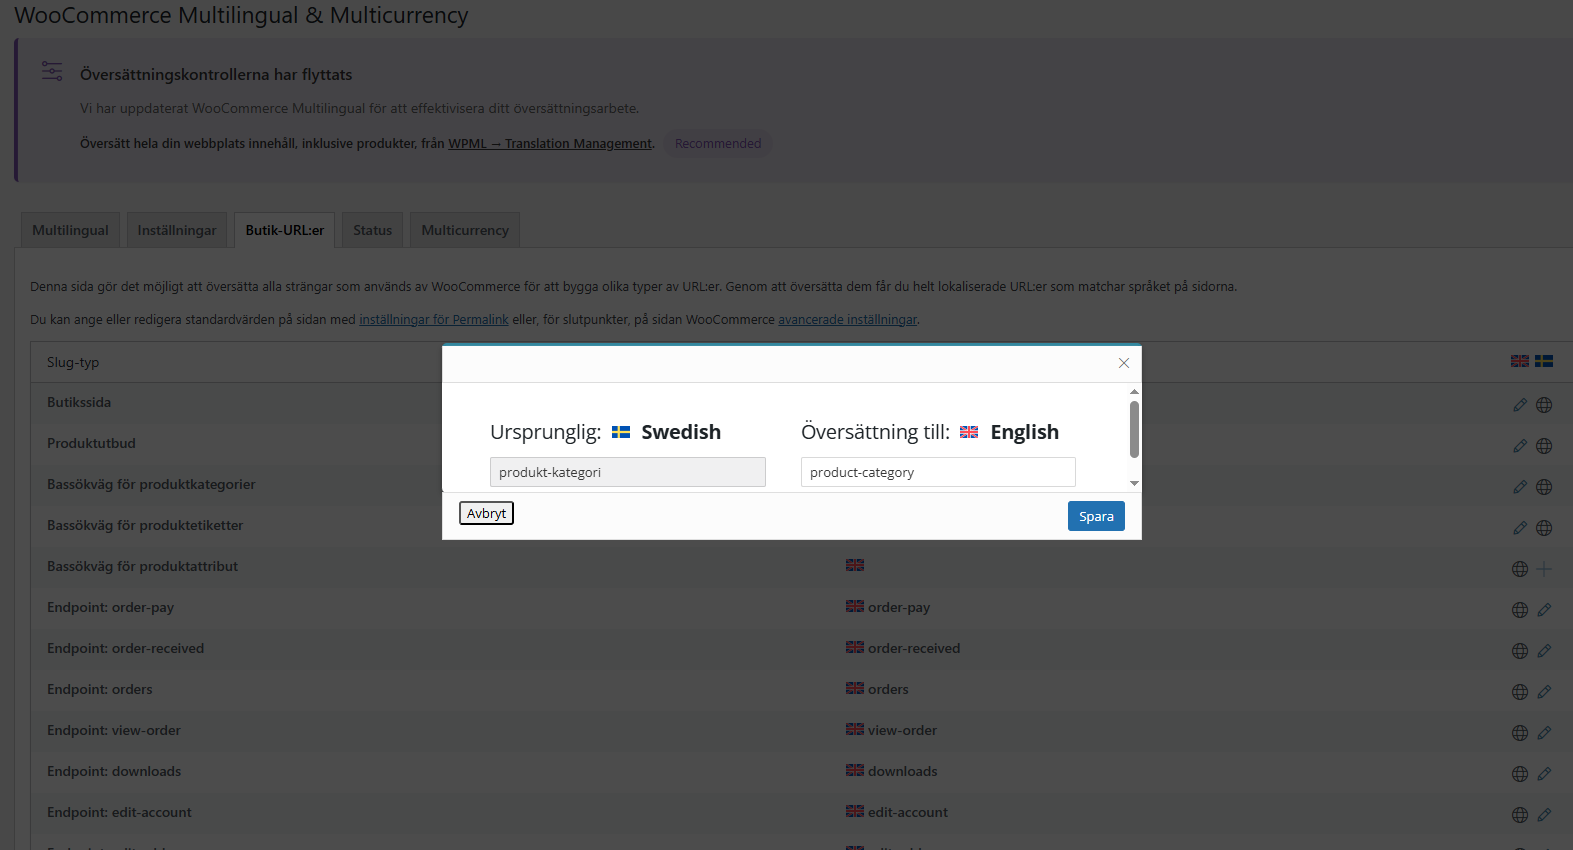
Task: Click dialog scrollbar down arrow
Action: [x=1134, y=483]
